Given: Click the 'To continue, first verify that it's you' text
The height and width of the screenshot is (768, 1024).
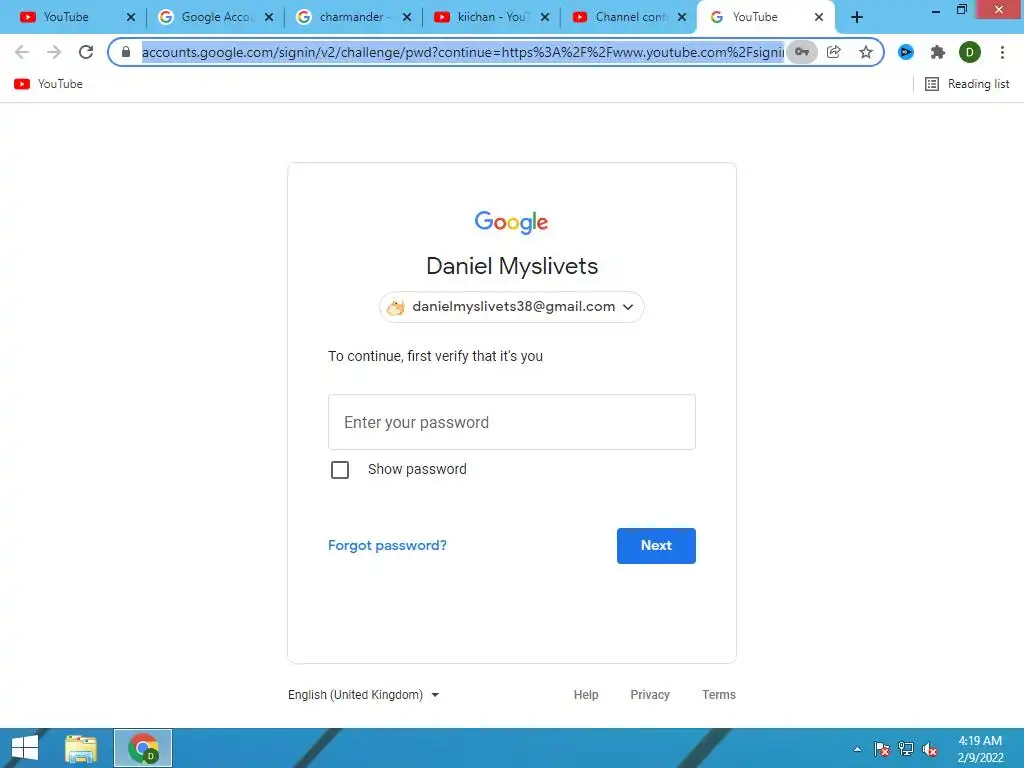Looking at the screenshot, I should coord(436,356).
